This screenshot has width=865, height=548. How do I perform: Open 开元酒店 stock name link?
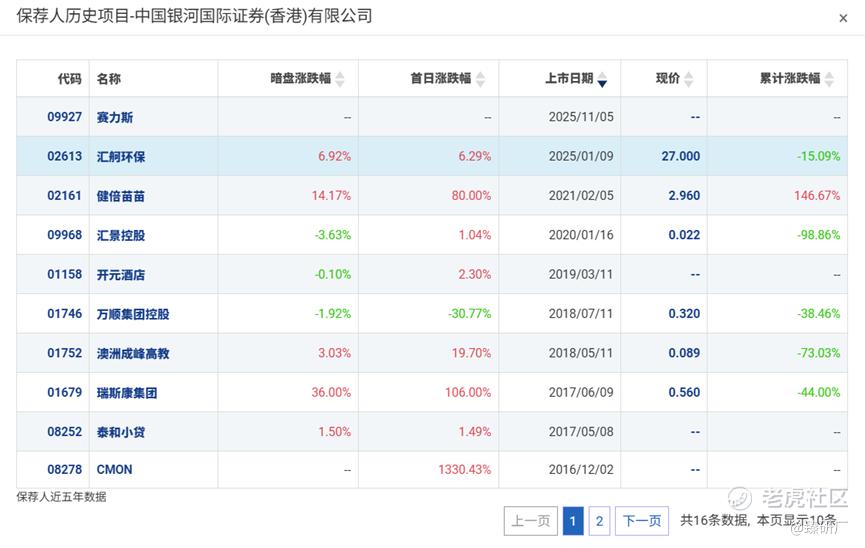coord(121,275)
